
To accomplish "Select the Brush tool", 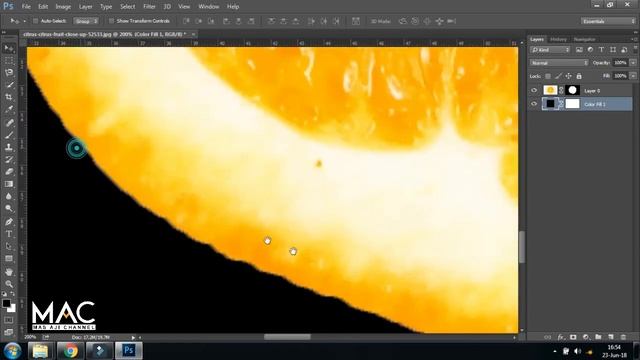I will pyautogui.click(x=9, y=135).
